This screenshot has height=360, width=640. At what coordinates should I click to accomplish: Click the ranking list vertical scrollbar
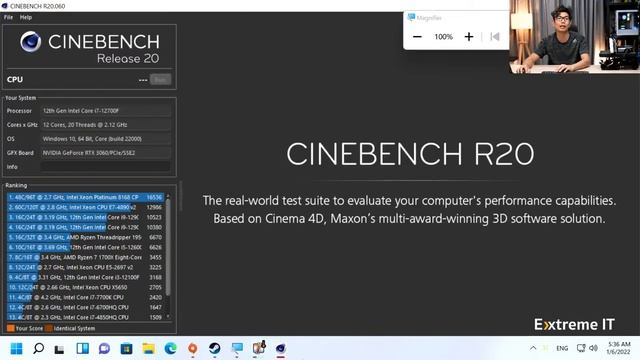pos(168,247)
